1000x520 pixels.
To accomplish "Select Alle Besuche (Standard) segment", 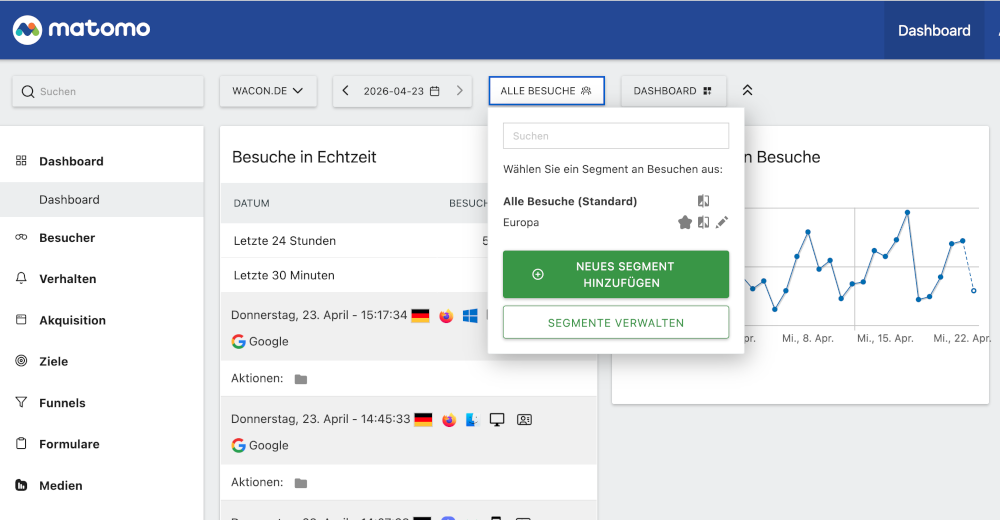I will [570, 201].
